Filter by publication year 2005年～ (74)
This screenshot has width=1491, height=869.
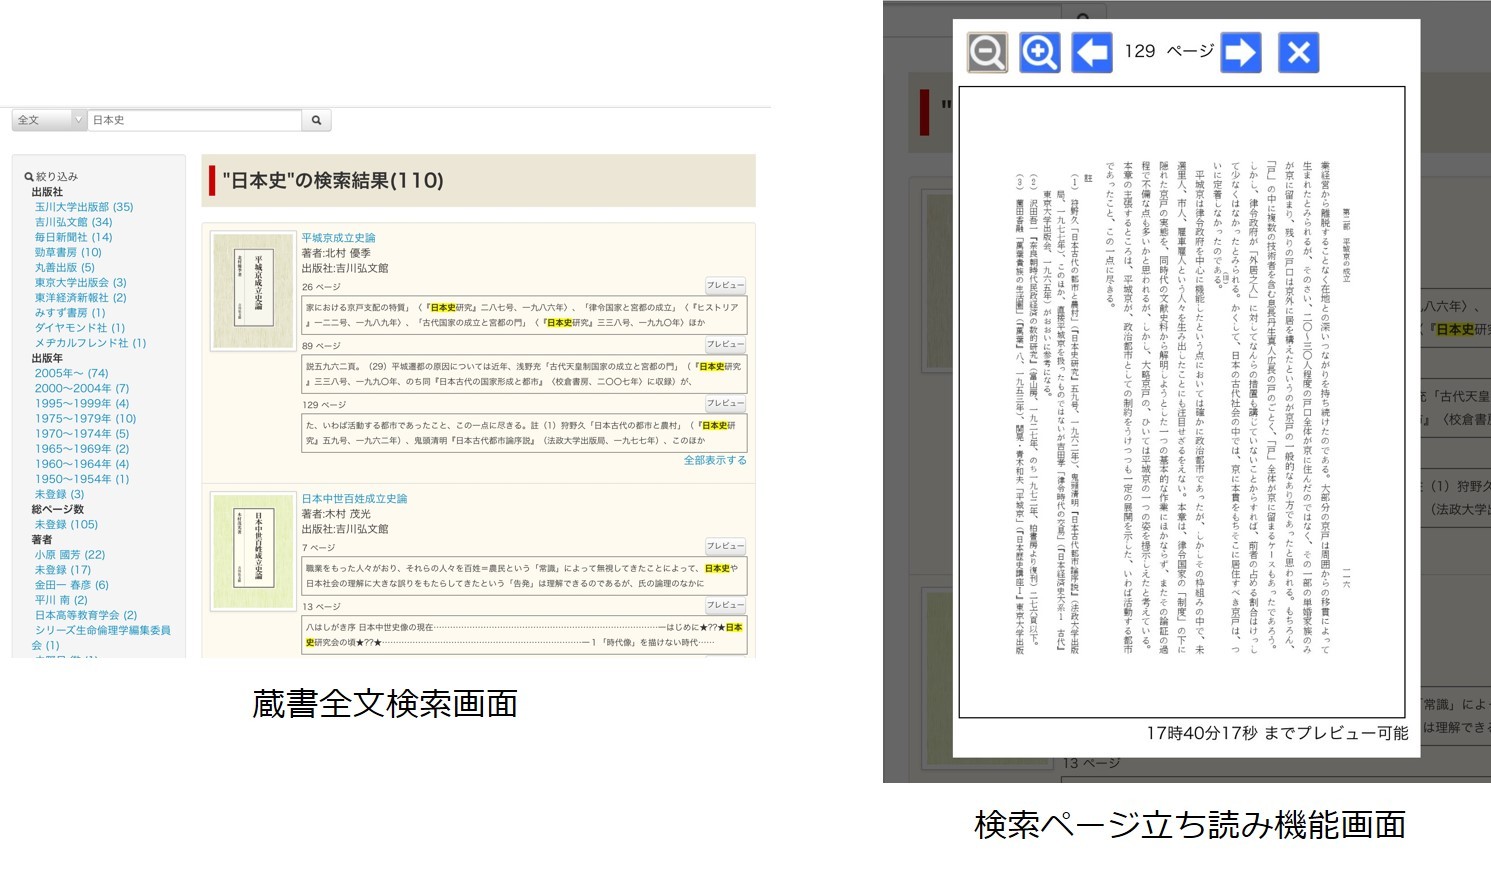(x=72, y=373)
